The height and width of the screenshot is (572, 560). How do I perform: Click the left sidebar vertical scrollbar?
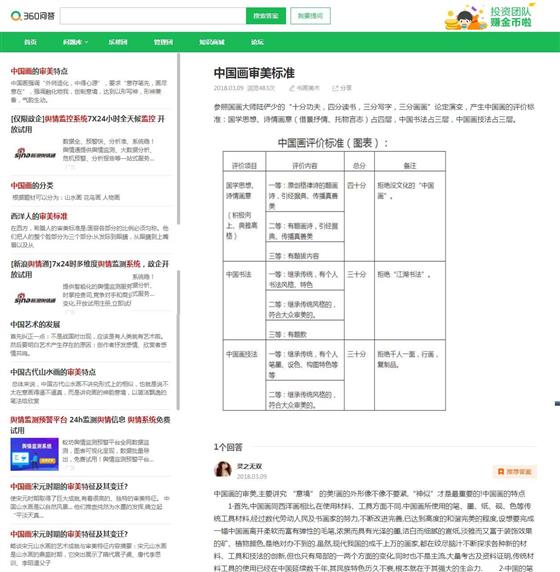[x=178, y=139]
